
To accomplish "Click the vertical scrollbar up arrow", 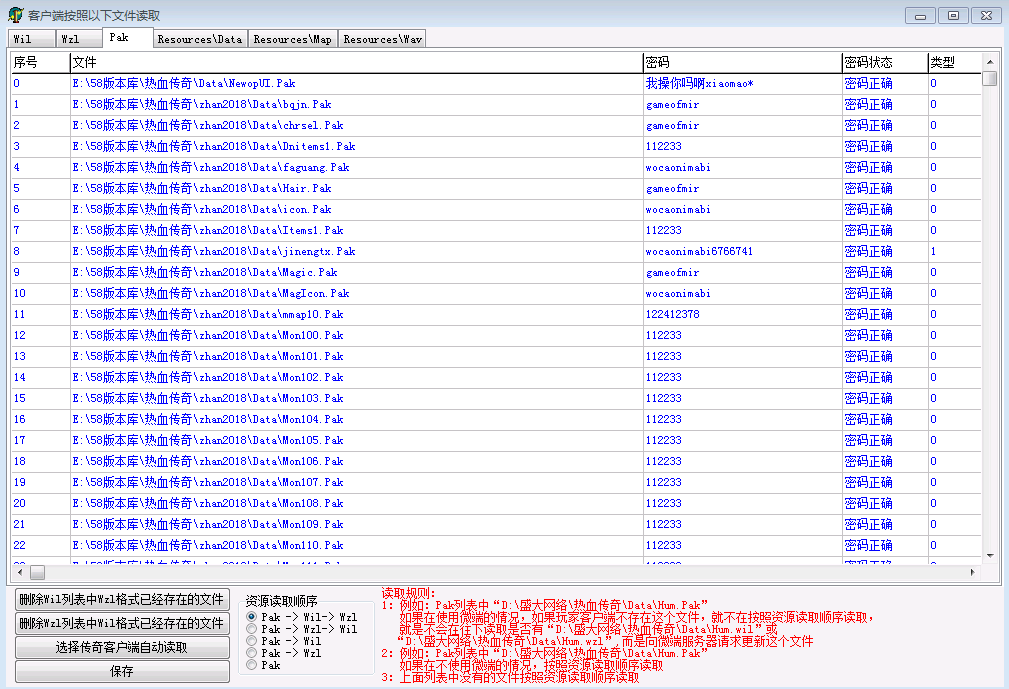I will (x=989, y=61).
